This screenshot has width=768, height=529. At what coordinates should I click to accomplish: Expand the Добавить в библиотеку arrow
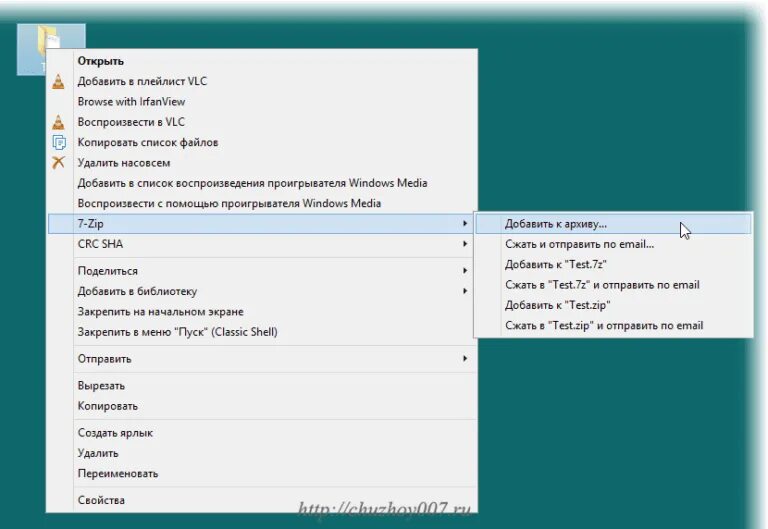pyautogui.click(x=464, y=291)
